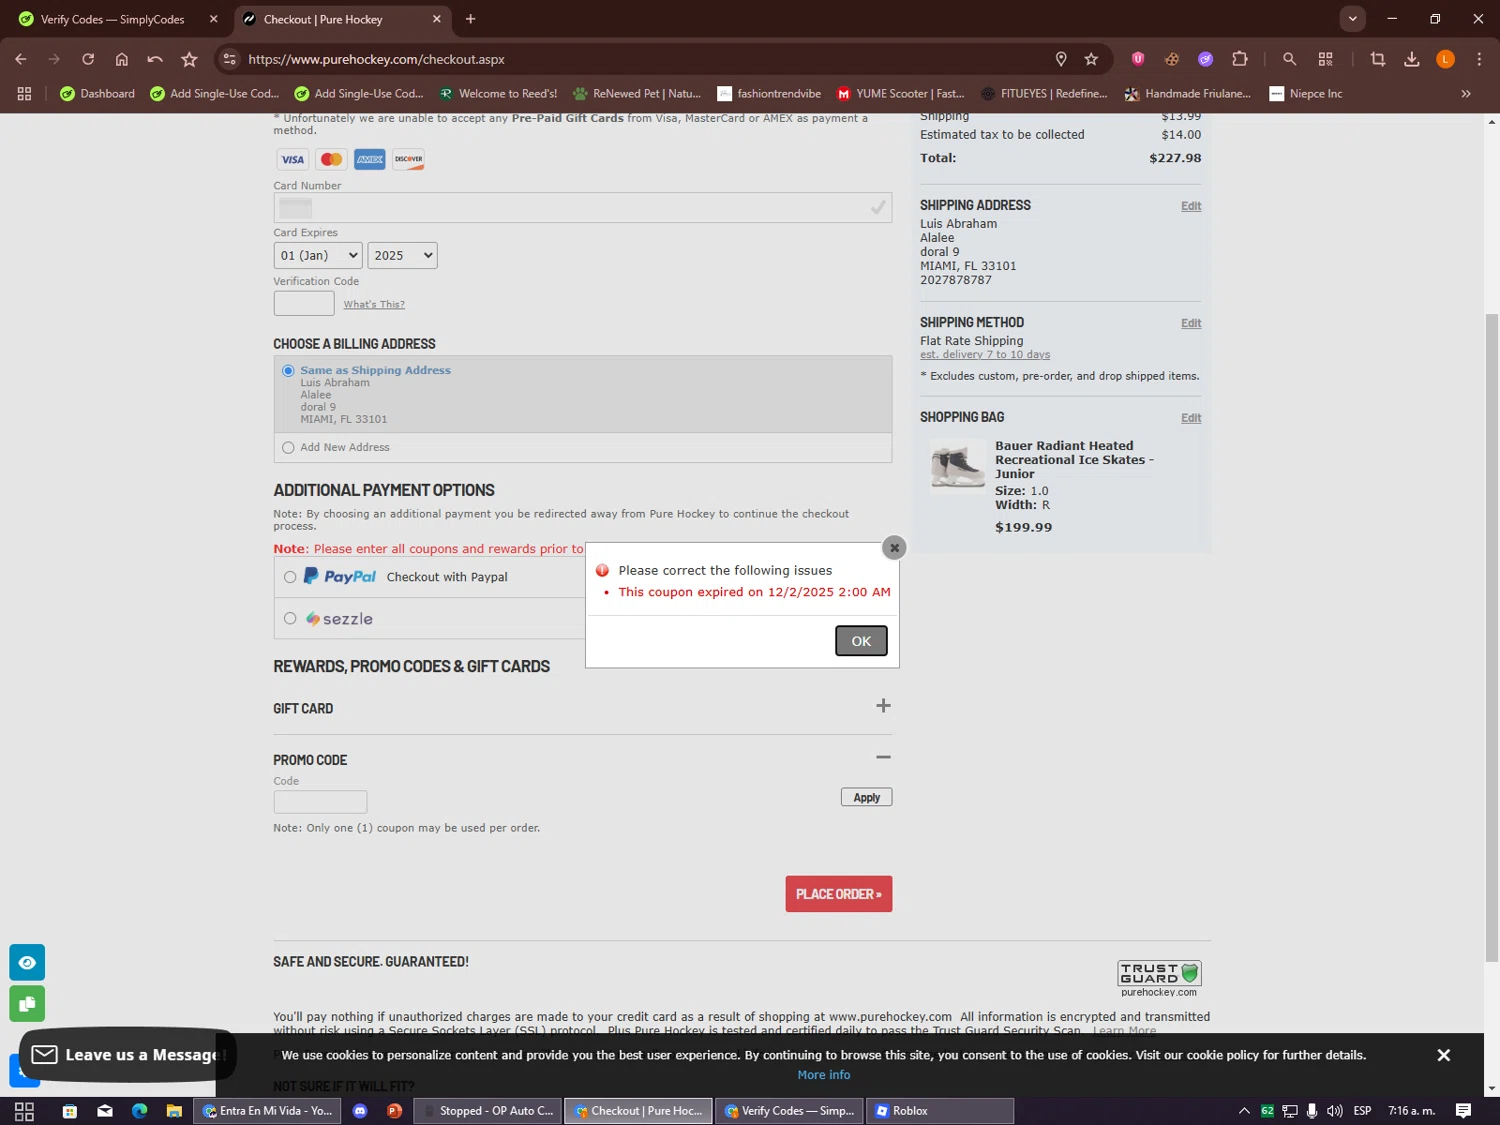Open est. delivery 7 to 10 days link

coord(985,354)
